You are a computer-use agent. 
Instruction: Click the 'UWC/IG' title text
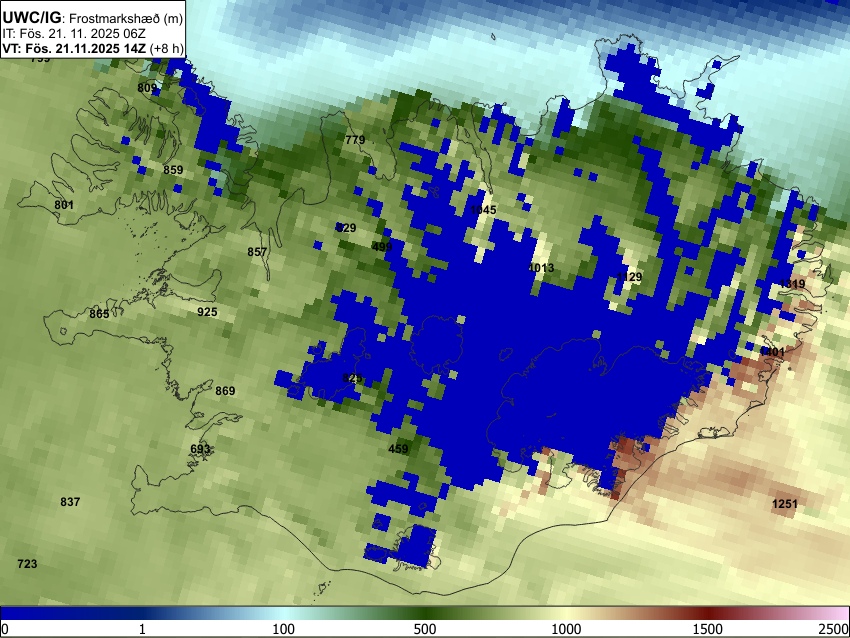click(31, 18)
